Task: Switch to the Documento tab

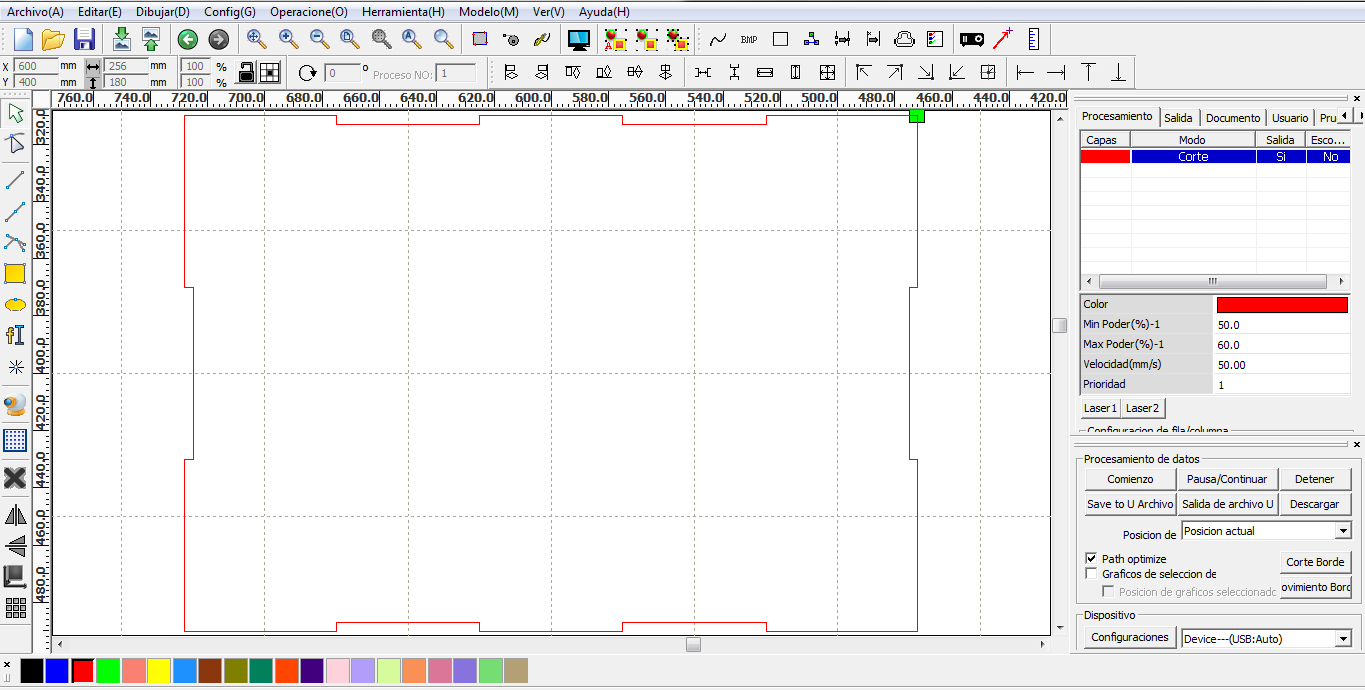Action: [1233, 118]
